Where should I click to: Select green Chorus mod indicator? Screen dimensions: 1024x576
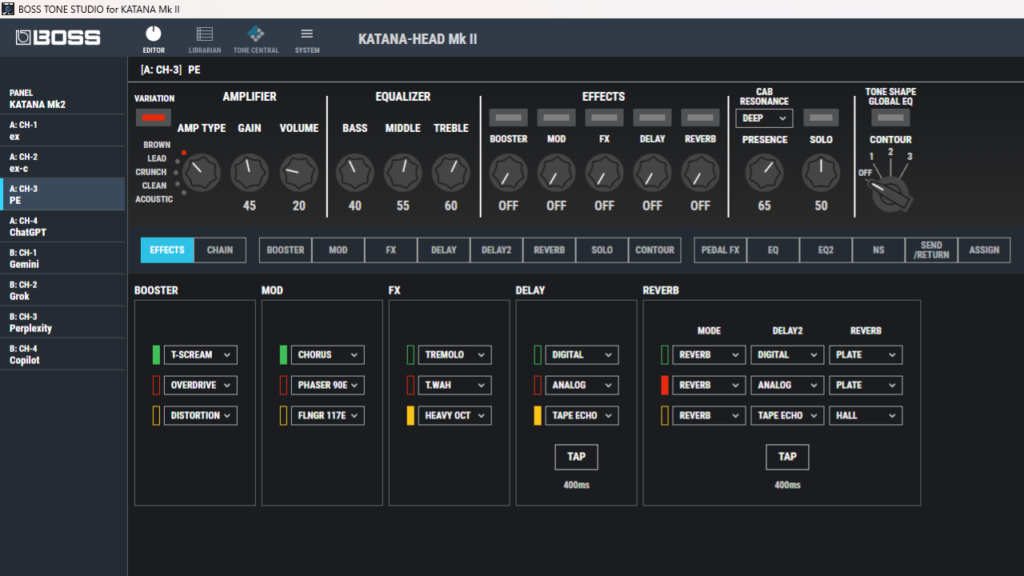coord(283,355)
